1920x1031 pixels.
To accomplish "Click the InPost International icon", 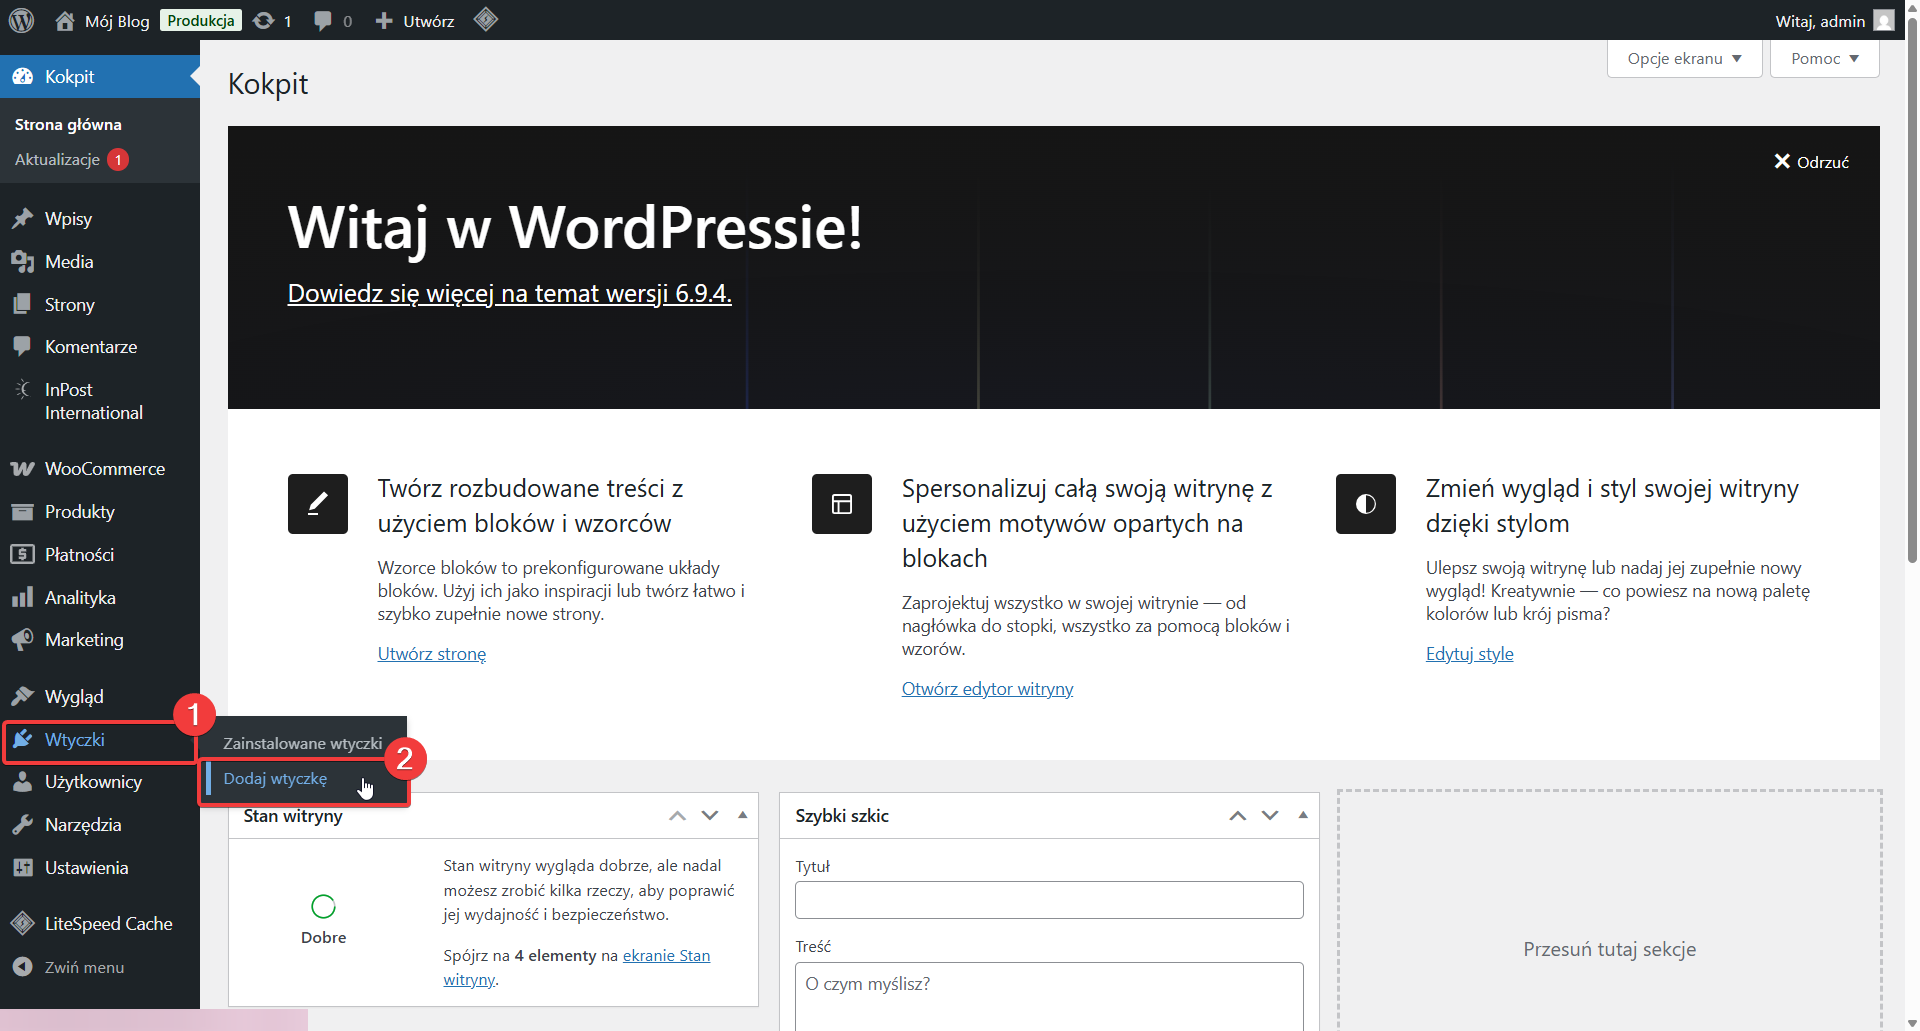I will pyautogui.click(x=22, y=390).
